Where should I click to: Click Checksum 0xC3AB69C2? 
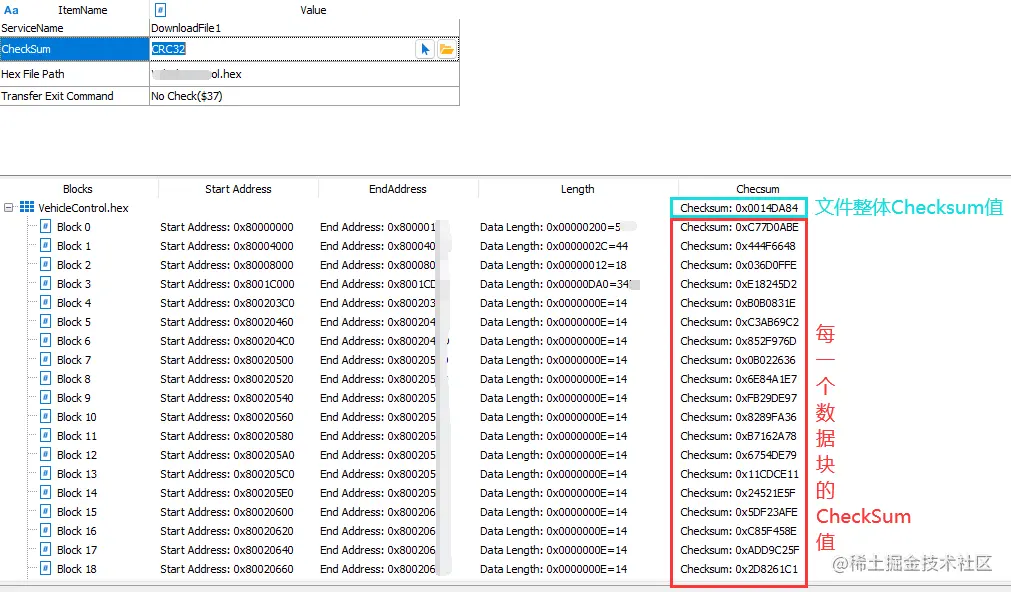pos(739,322)
